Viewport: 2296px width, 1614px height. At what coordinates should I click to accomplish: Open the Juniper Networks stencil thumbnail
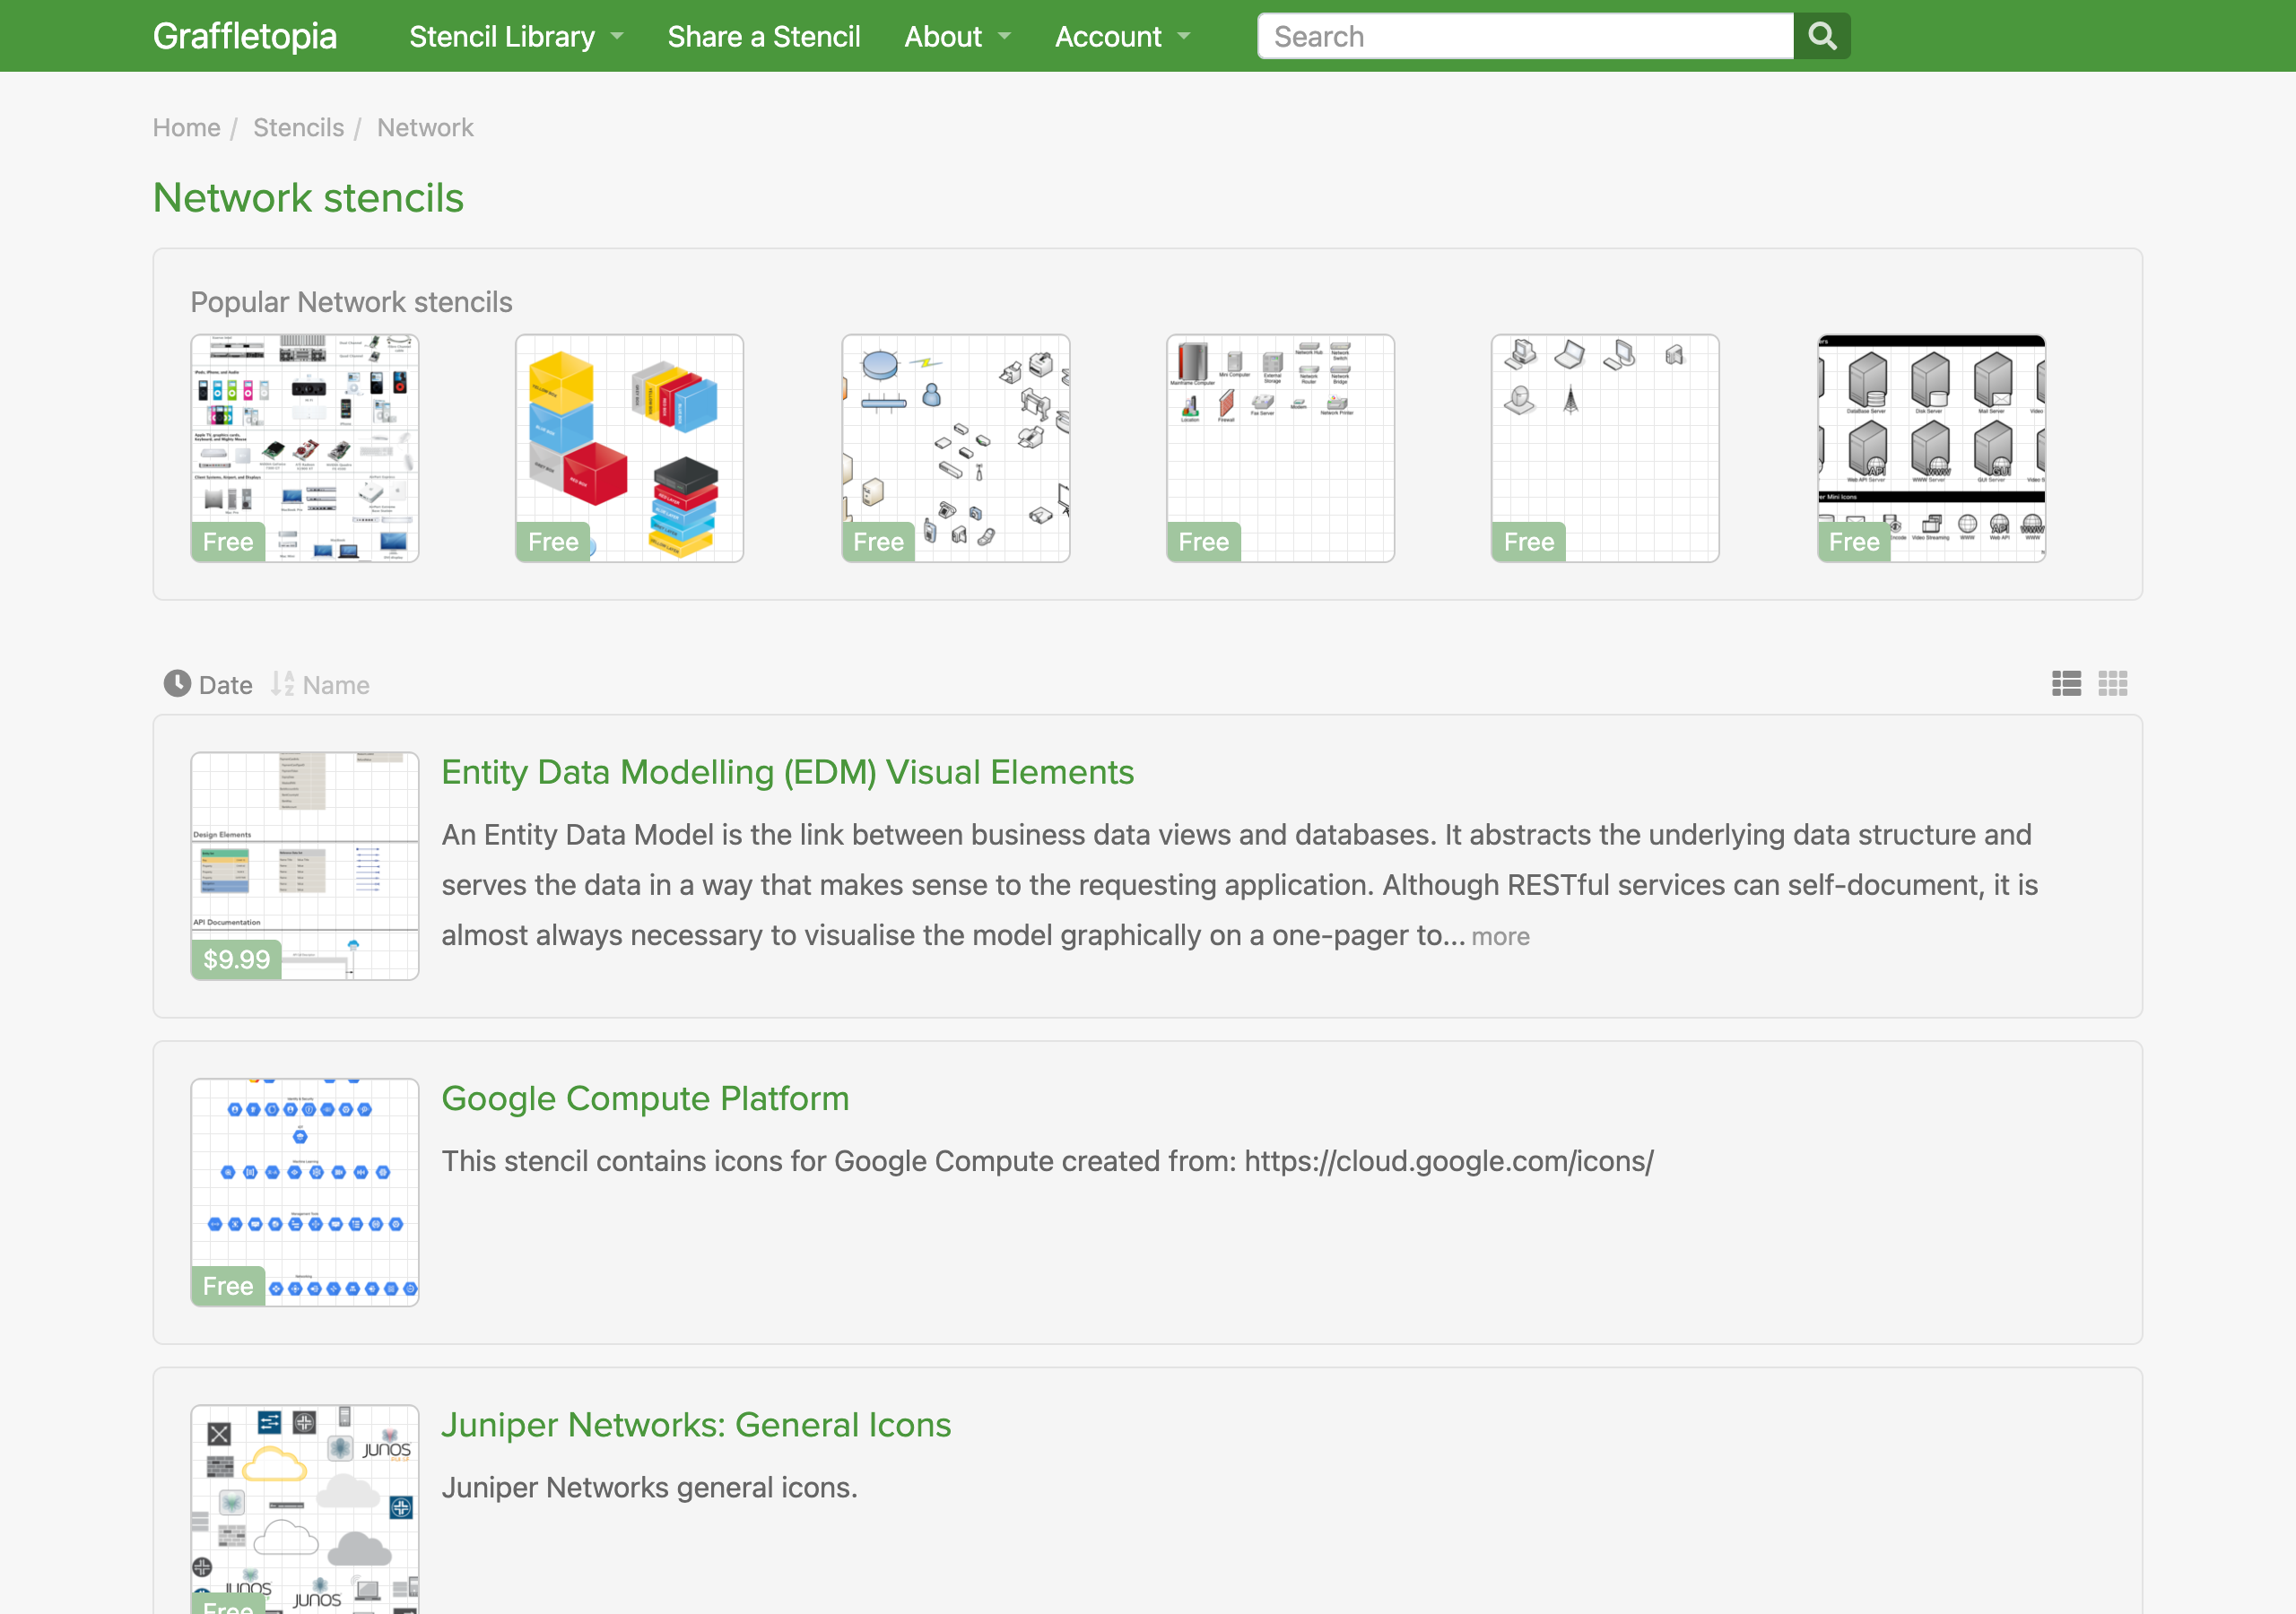point(305,1509)
